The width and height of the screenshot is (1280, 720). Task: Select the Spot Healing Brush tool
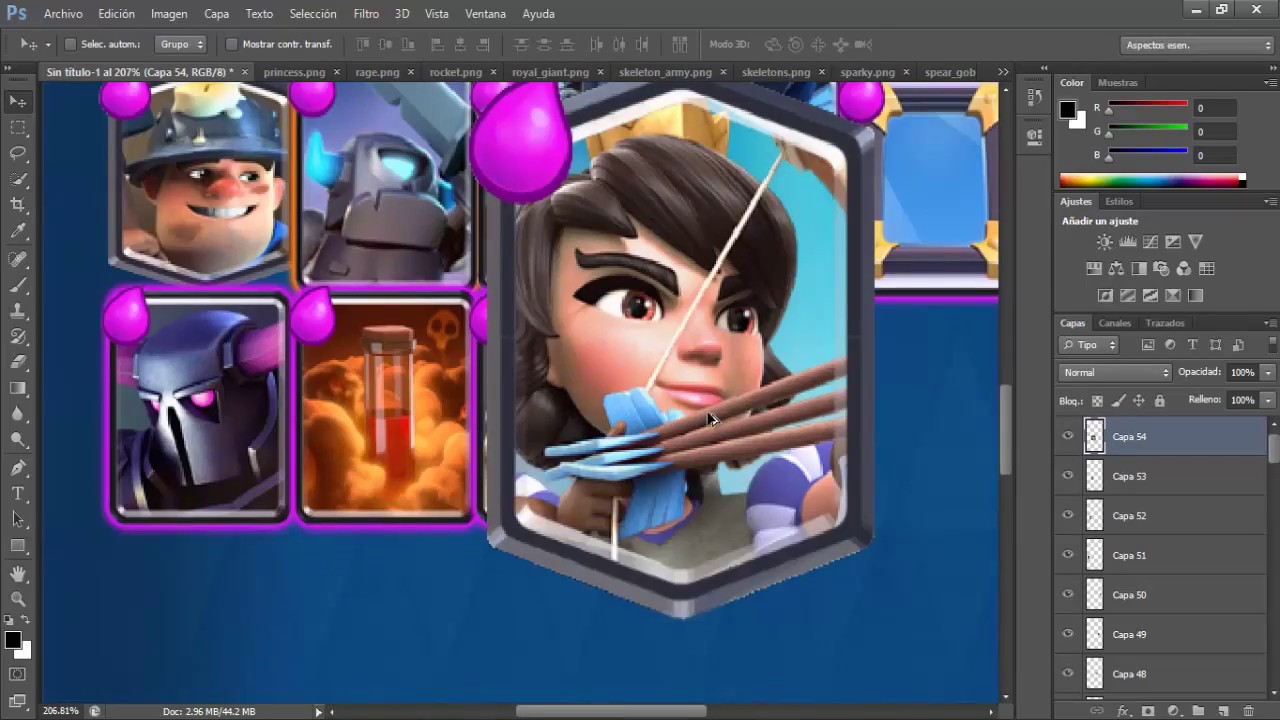click(18, 258)
